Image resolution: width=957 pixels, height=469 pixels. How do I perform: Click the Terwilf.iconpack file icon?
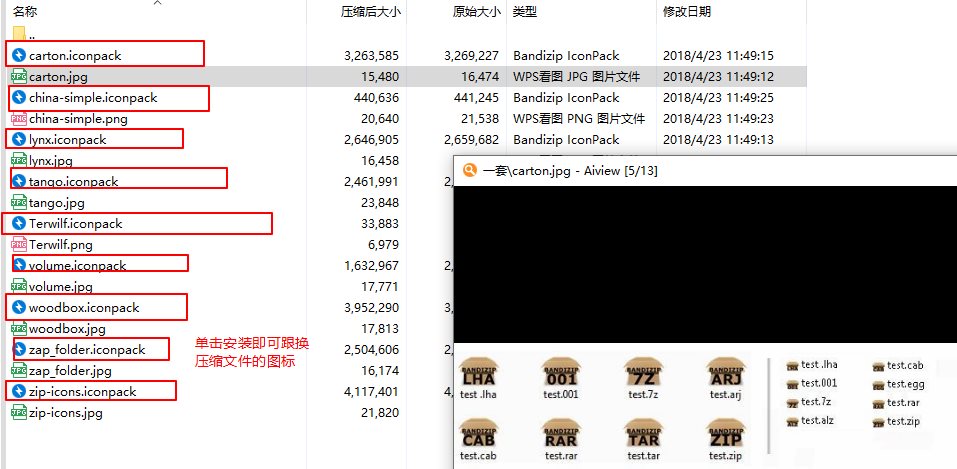point(19,224)
